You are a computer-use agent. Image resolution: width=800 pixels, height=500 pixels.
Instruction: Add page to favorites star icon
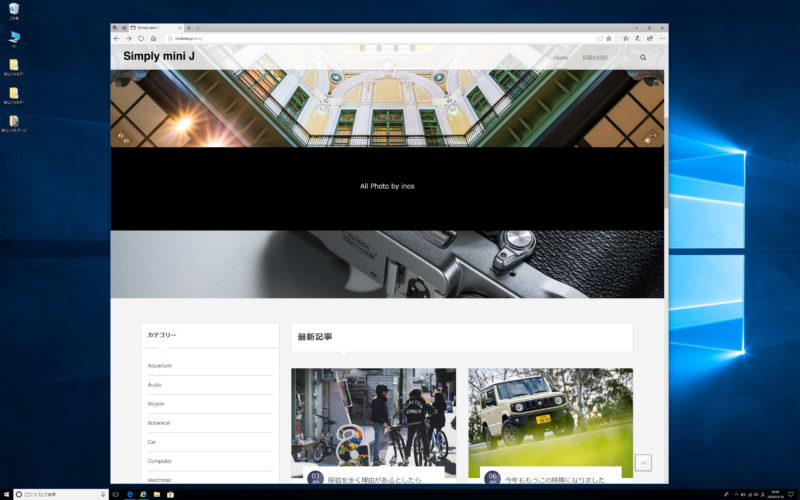pyautogui.click(x=608, y=38)
